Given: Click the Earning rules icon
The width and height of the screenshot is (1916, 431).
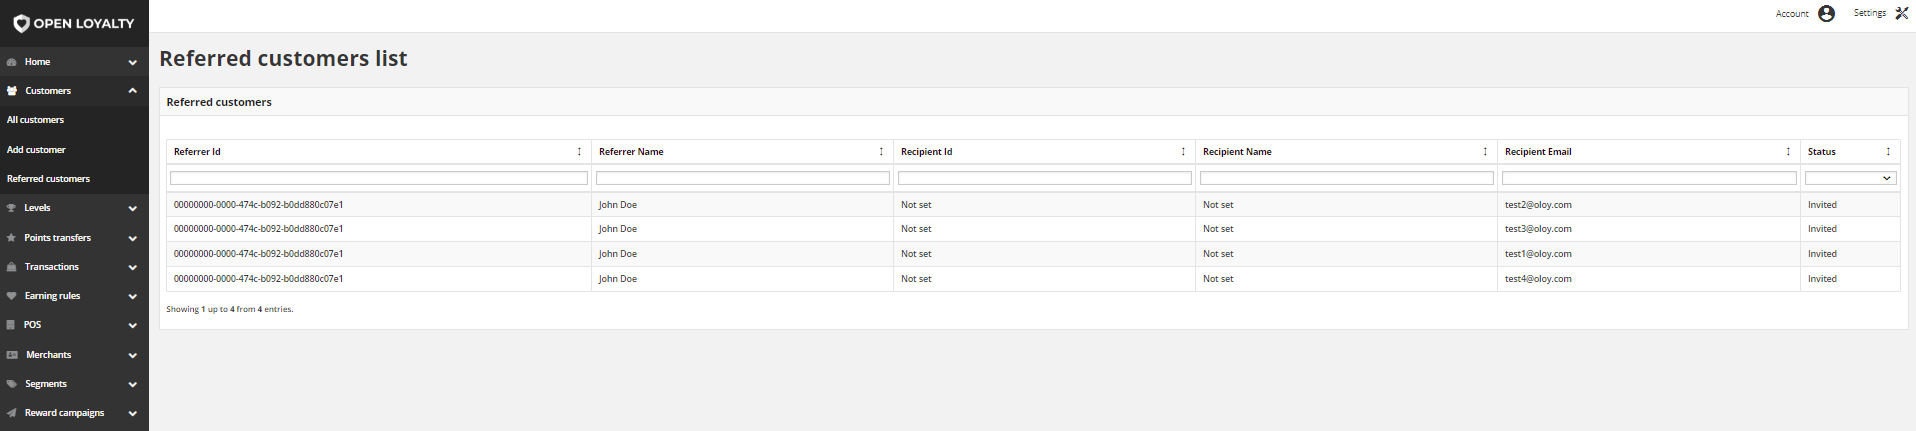Looking at the screenshot, I should click(x=12, y=296).
